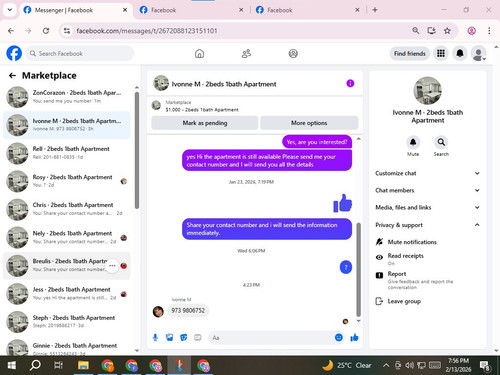This screenshot has width=500, height=375.
Task: Open the tab search dropdown arrow
Action: pos(10,10)
